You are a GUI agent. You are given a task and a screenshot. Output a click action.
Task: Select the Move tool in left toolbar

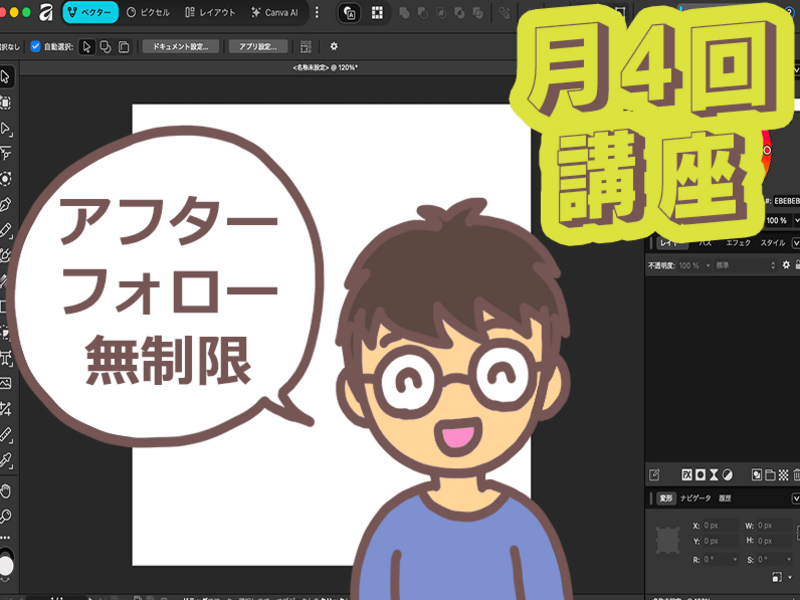coord(6,77)
